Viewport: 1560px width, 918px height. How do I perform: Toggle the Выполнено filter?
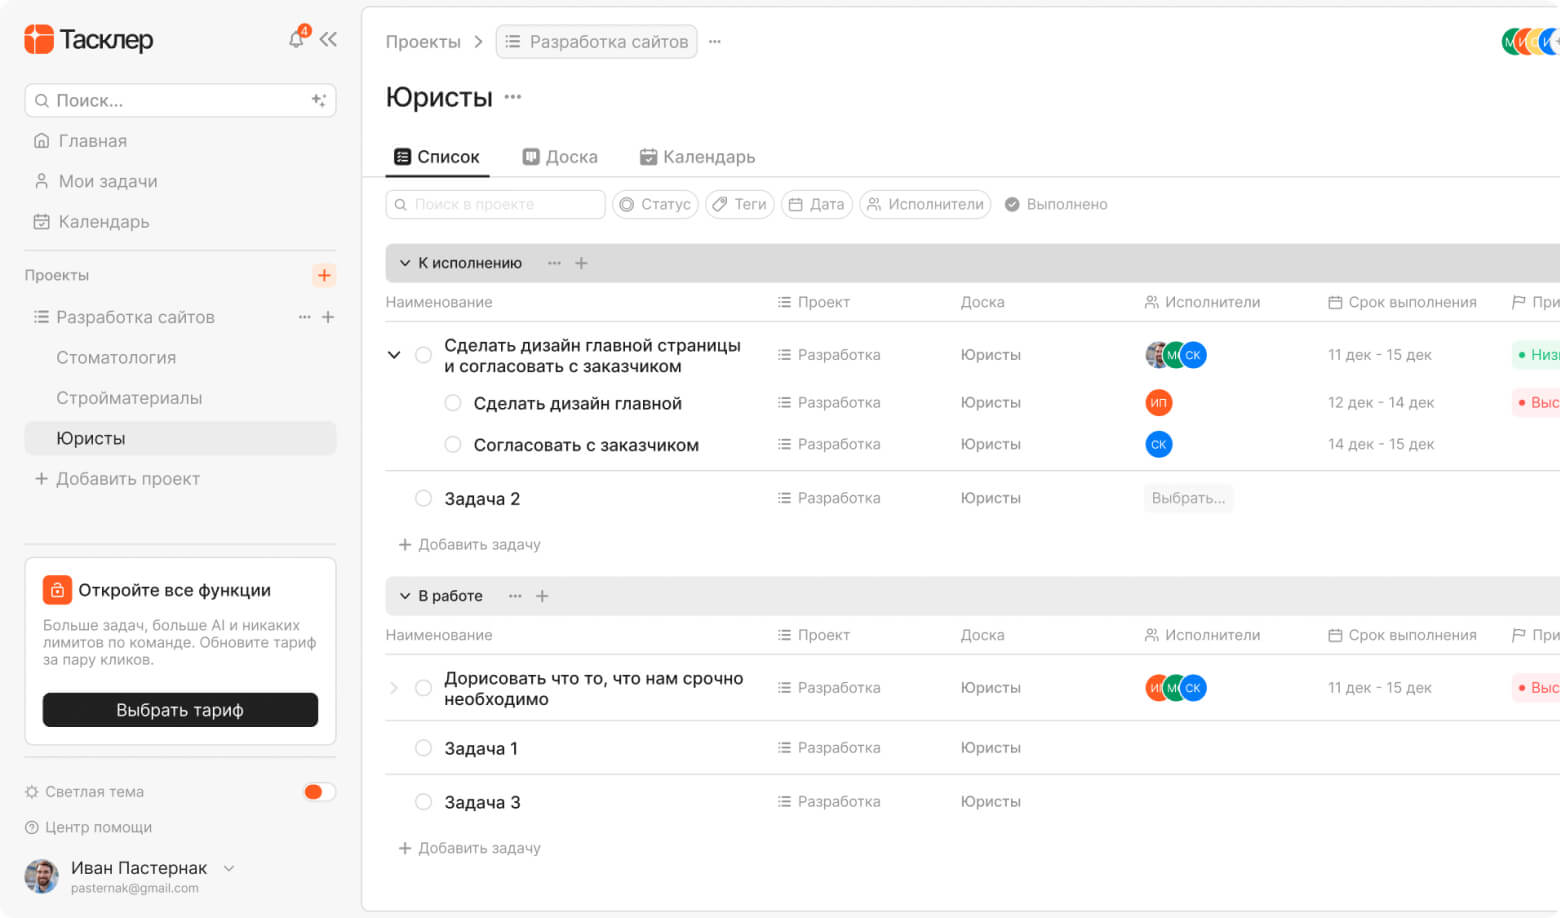pyautogui.click(x=1056, y=204)
